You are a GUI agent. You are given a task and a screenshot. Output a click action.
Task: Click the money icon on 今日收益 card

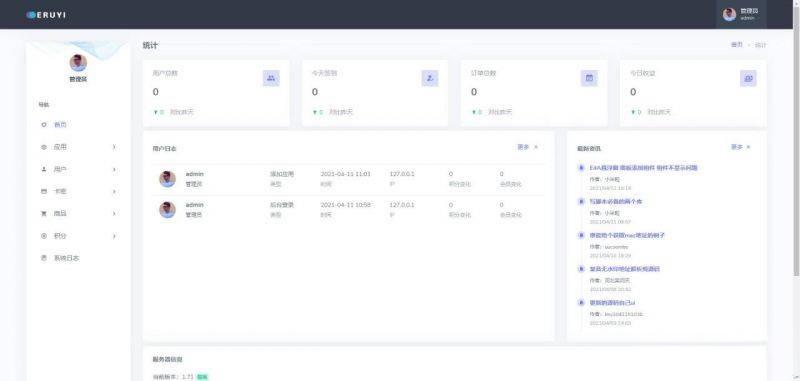[748, 78]
